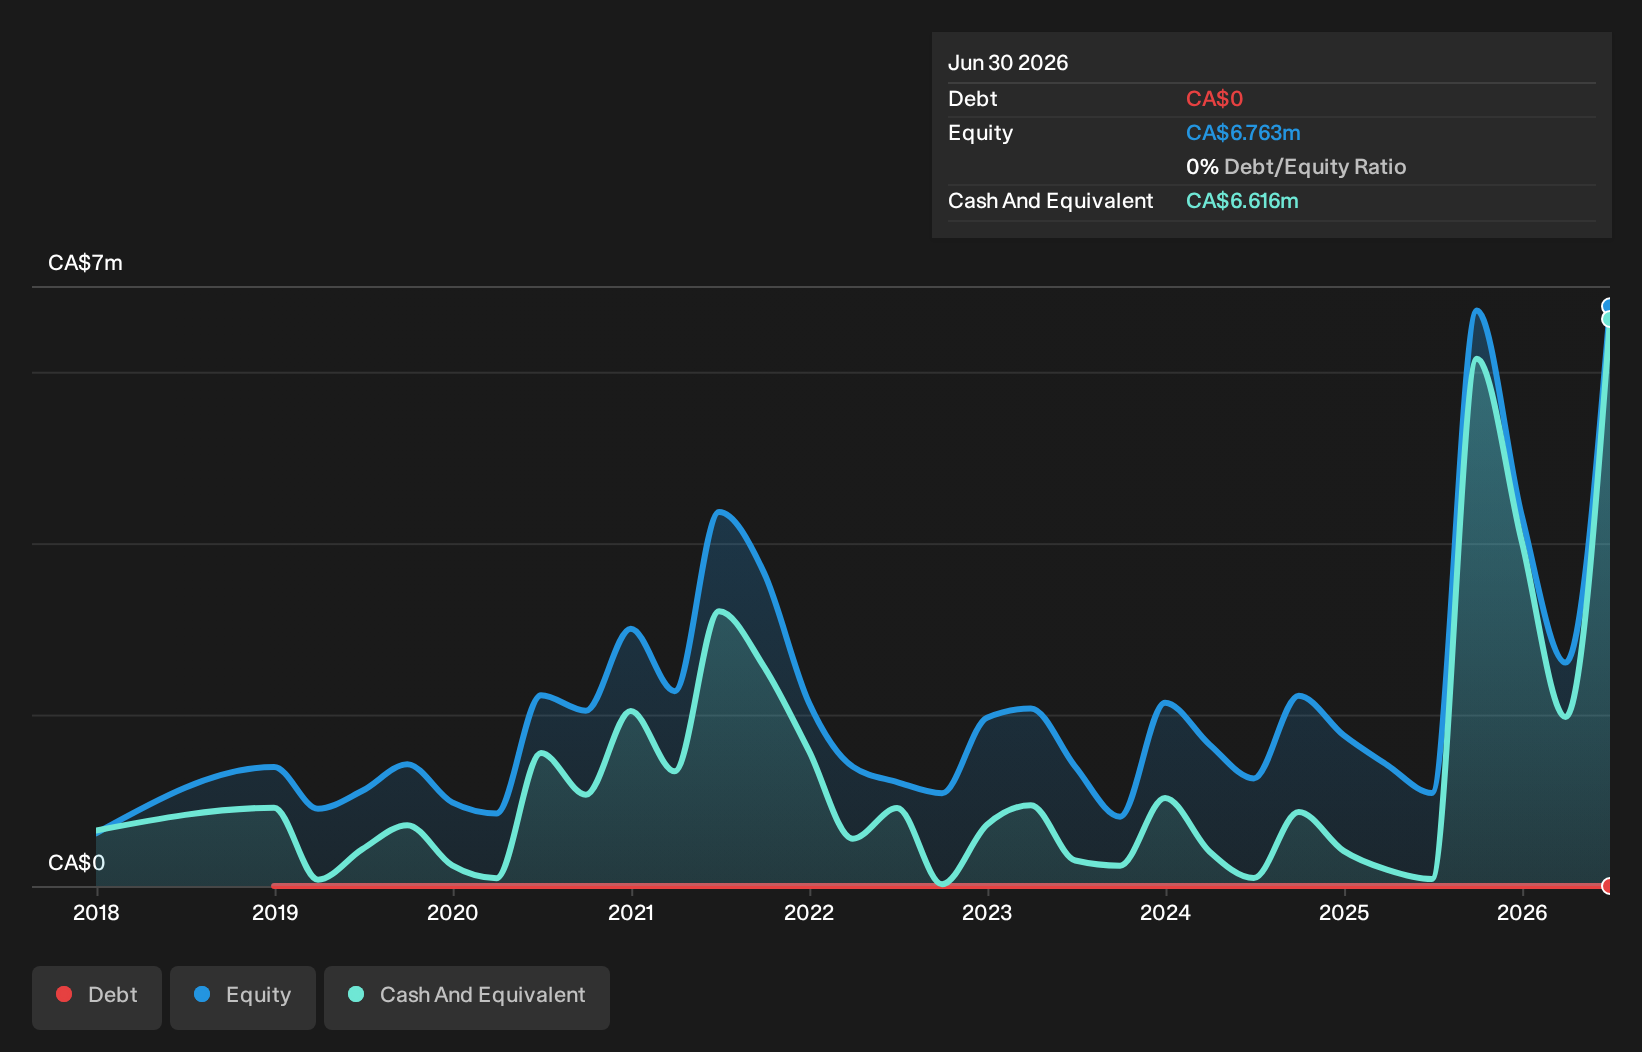The width and height of the screenshot is (1642, 1052).
Task: Click the tooltip Equity row label
Action: [980, 133]
